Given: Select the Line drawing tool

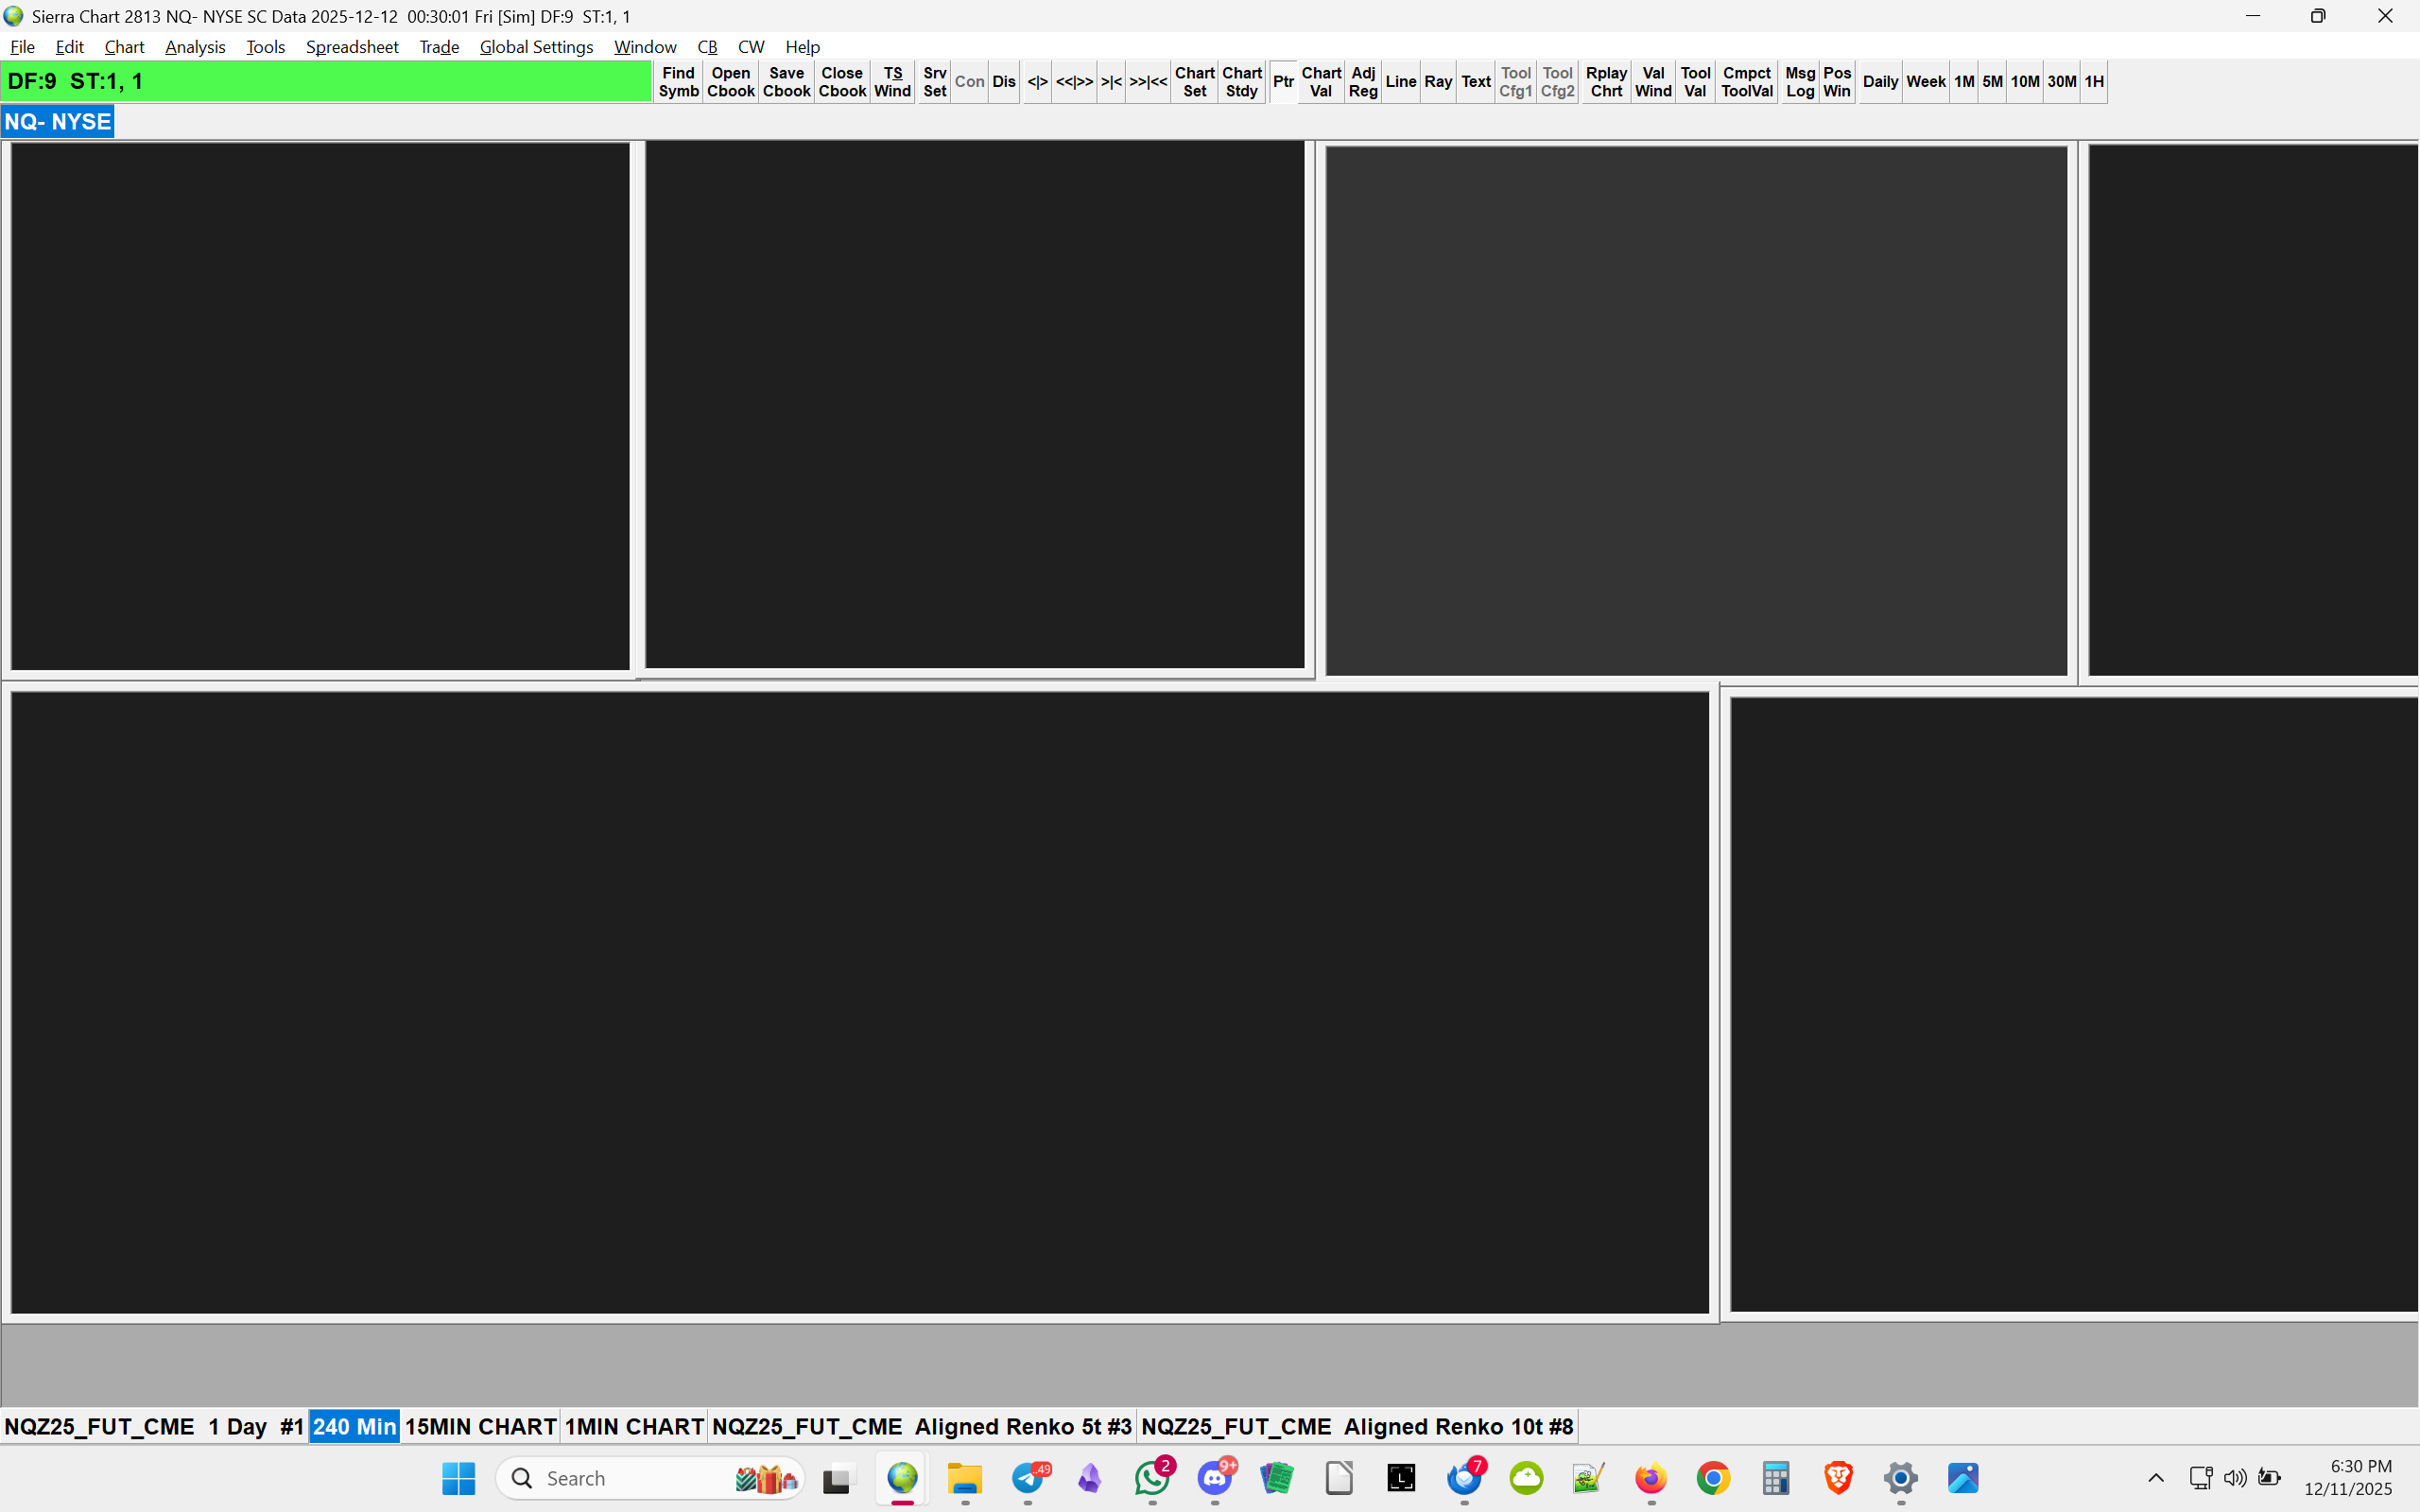Looking at the screenshot, I should tap(1400, 82).
